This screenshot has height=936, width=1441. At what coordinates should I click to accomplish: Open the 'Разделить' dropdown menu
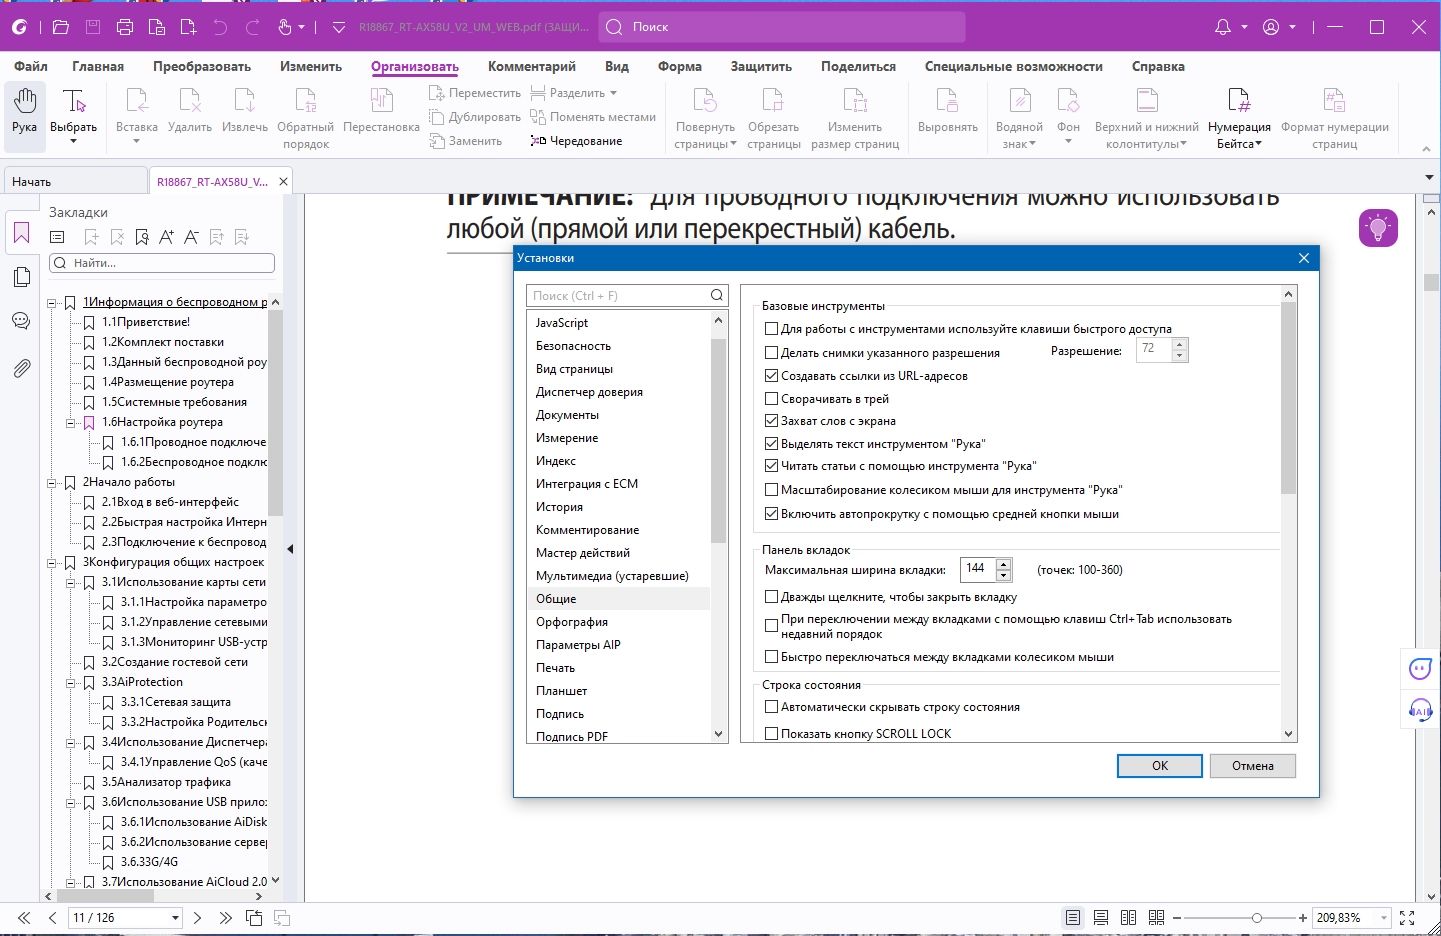(612, 91)
